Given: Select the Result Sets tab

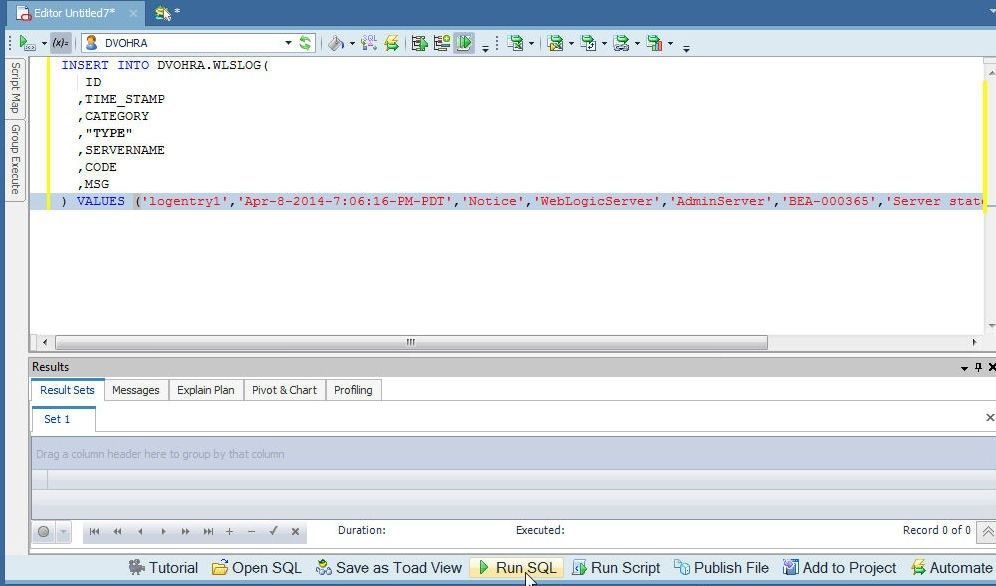Looking at the screenshot, I should [67, 390].
